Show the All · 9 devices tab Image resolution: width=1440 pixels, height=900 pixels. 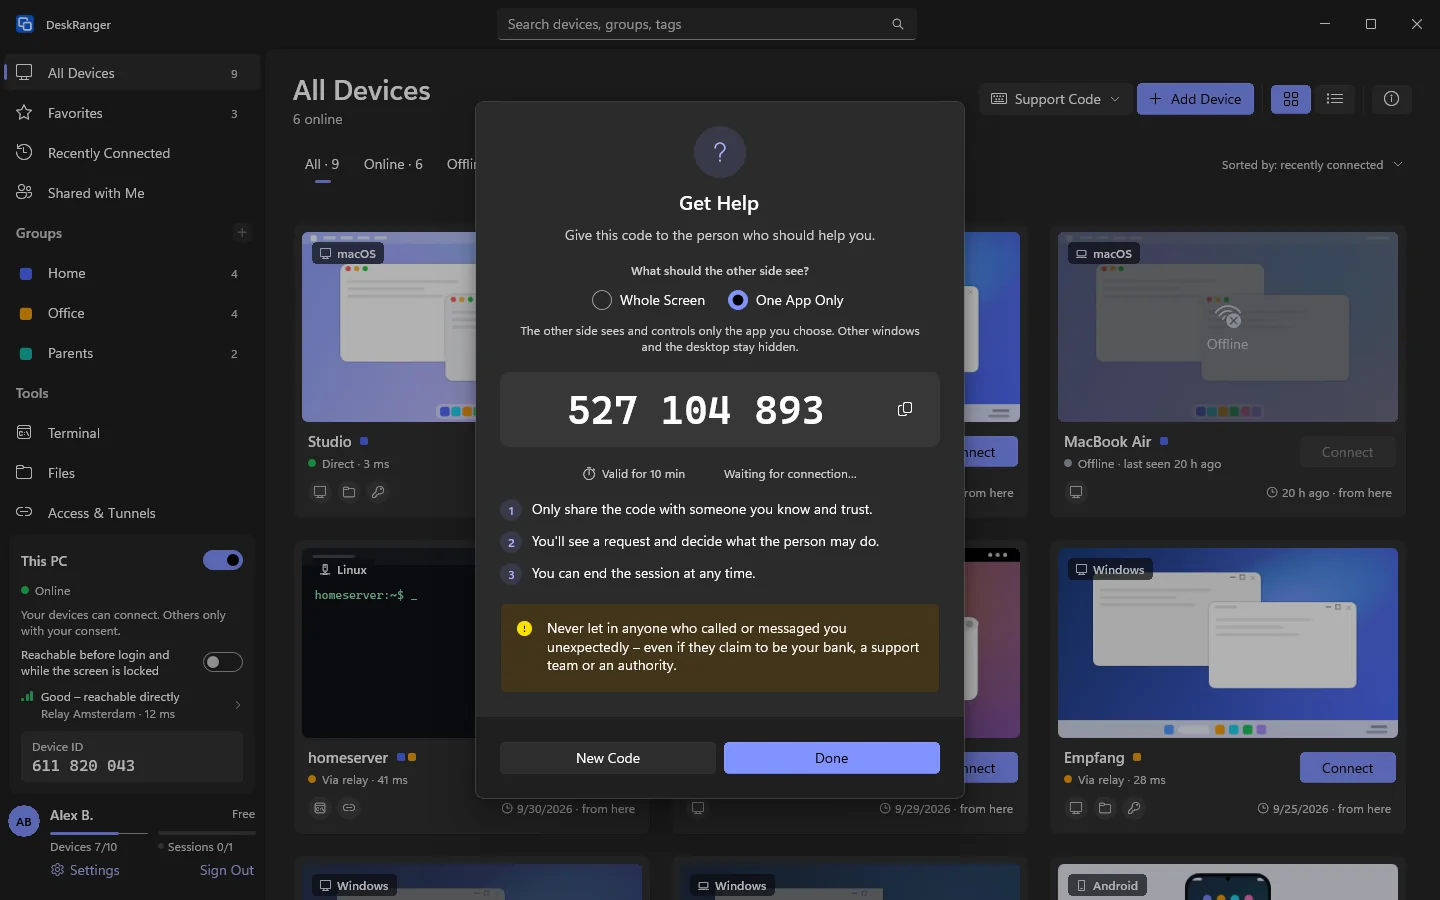[322, 164]
